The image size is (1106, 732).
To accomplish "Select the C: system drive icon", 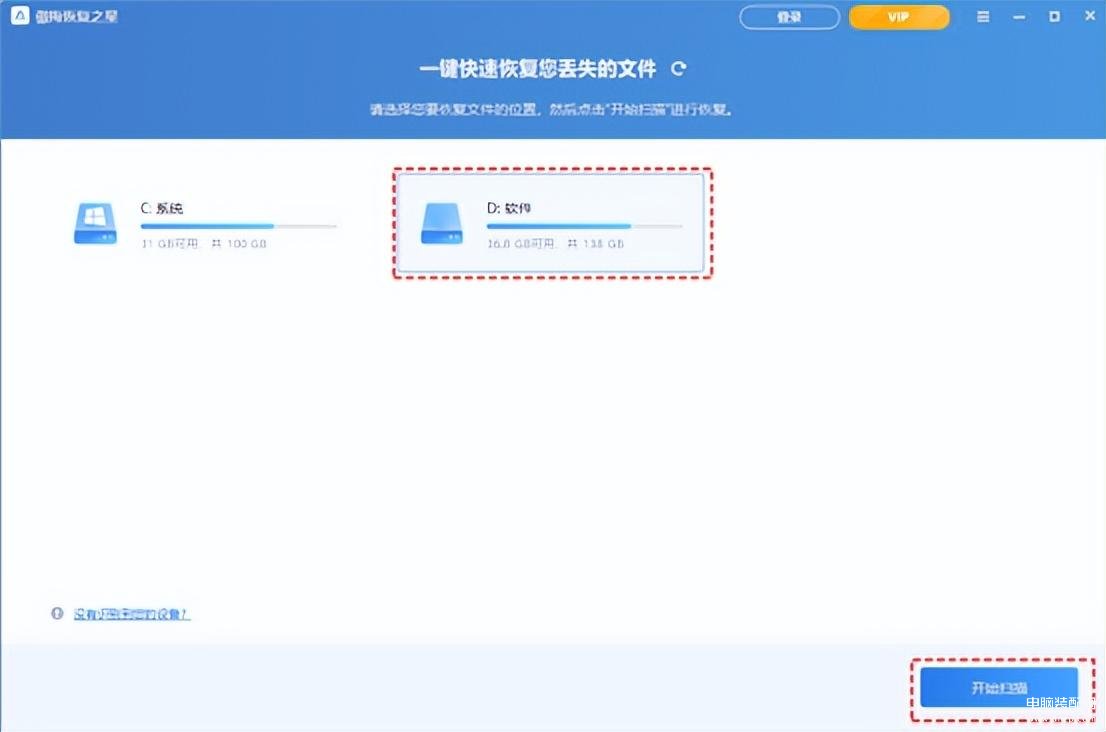I will tap(95, 224).
